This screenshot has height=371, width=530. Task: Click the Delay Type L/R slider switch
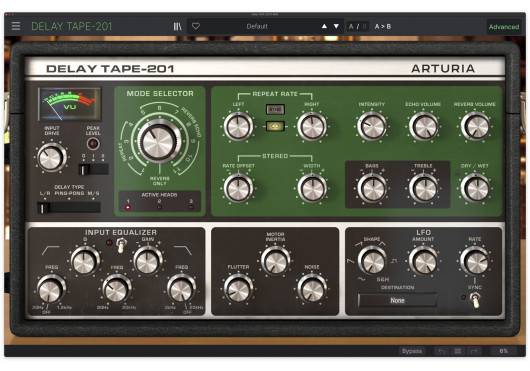(69, 207)
